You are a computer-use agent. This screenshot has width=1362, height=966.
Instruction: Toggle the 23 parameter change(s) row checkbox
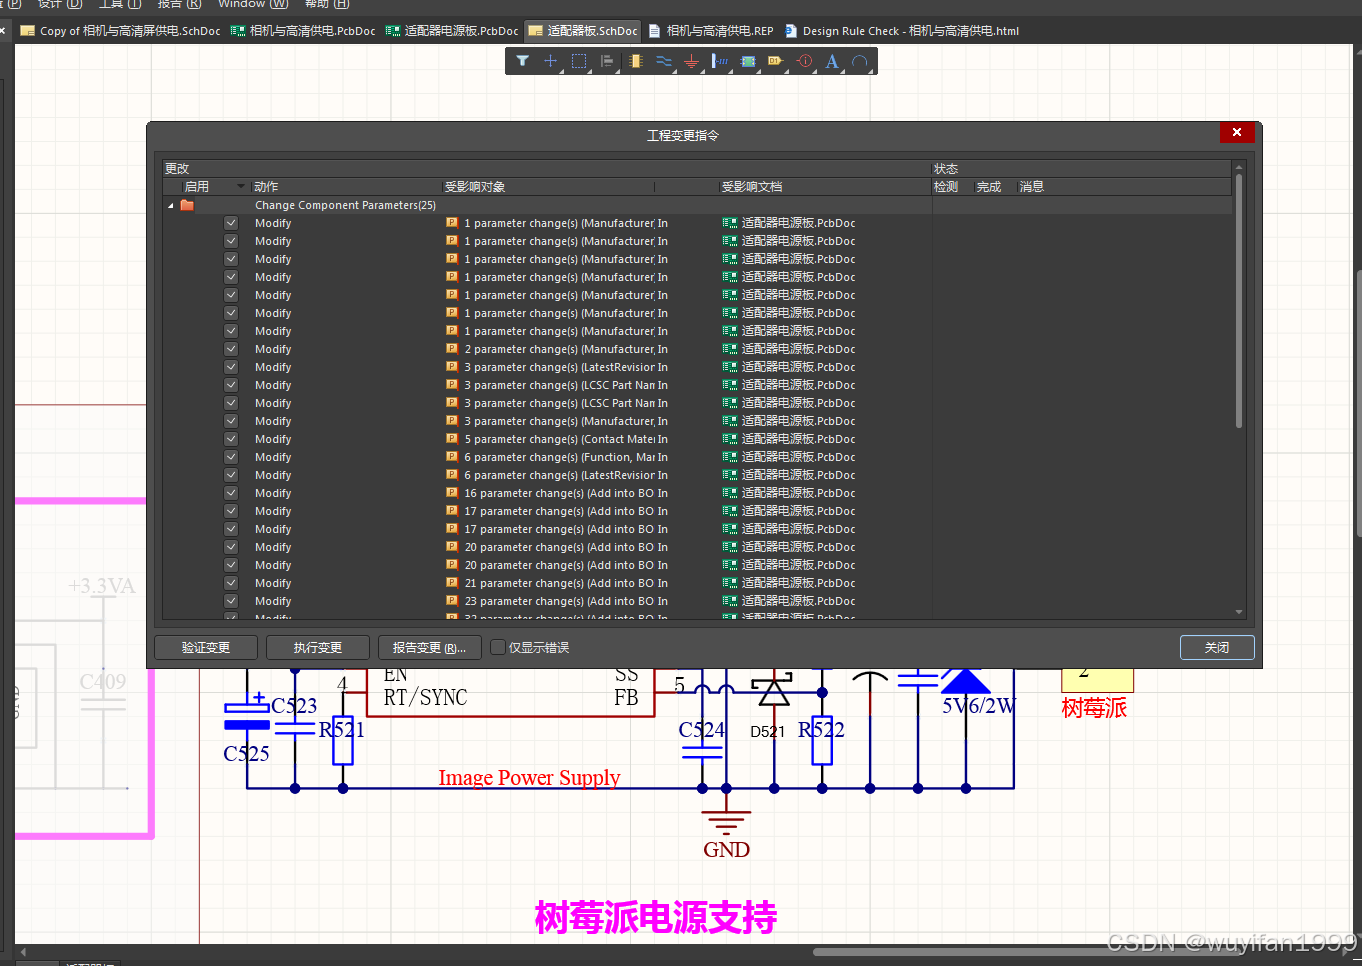pos(231,601)
